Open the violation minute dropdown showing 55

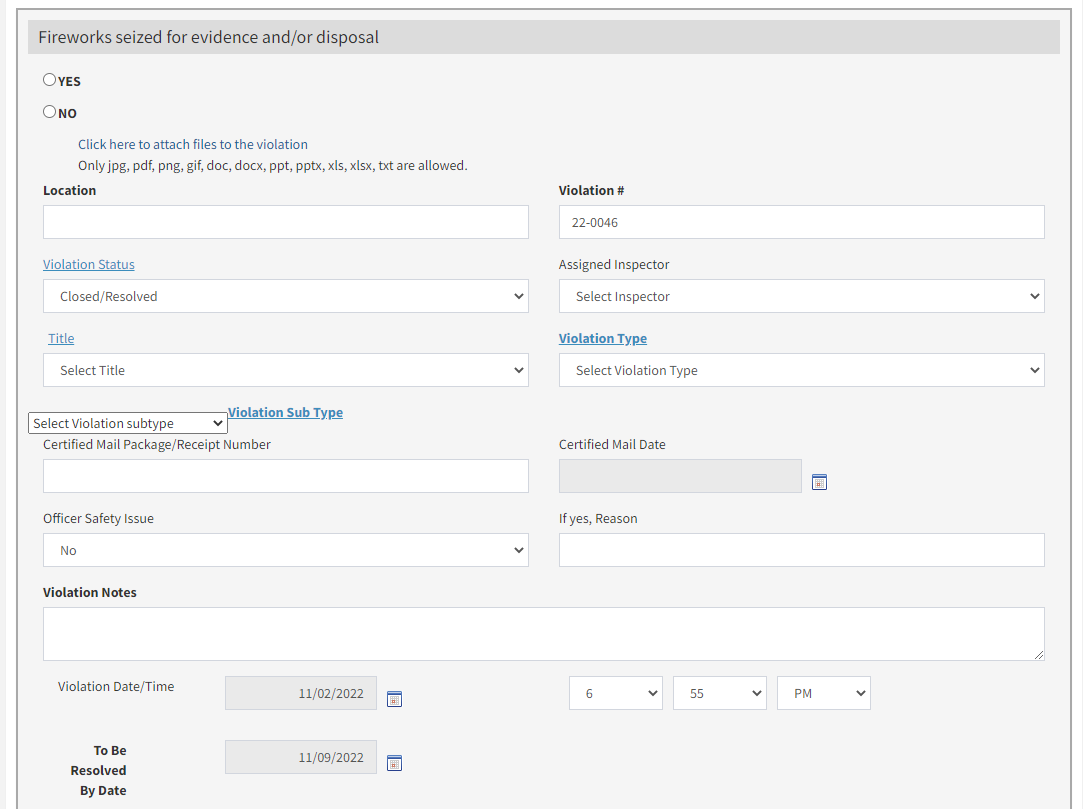pyautogui.click(x=720, y=694)
